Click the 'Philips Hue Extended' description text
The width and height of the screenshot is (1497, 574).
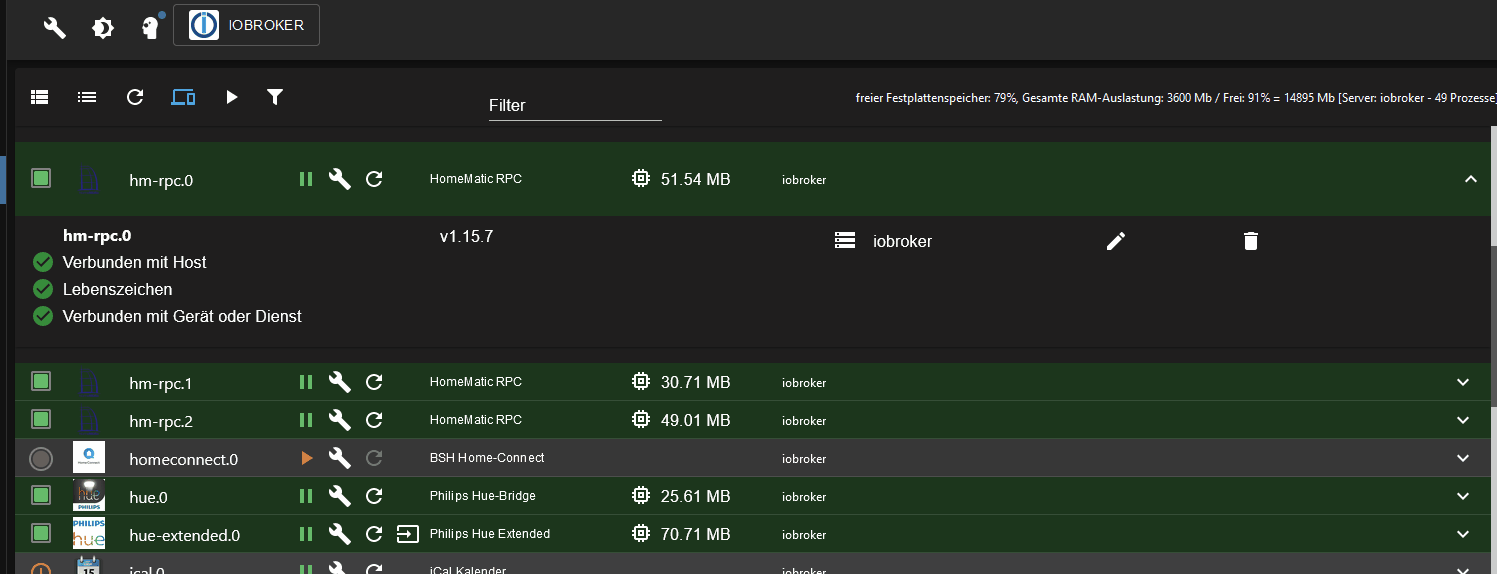pyautogui.click(x=490, y=533)
